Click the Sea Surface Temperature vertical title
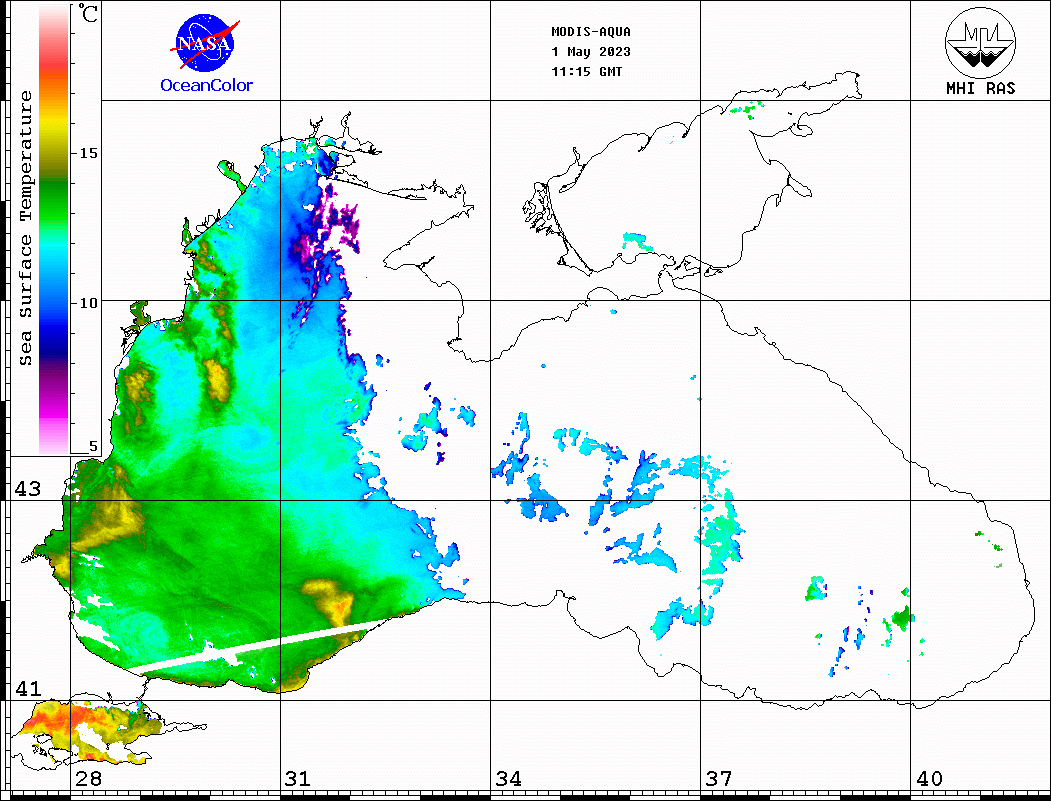Image resolution: width=1051 pixels, height=801 pixels. click(25, 229)
